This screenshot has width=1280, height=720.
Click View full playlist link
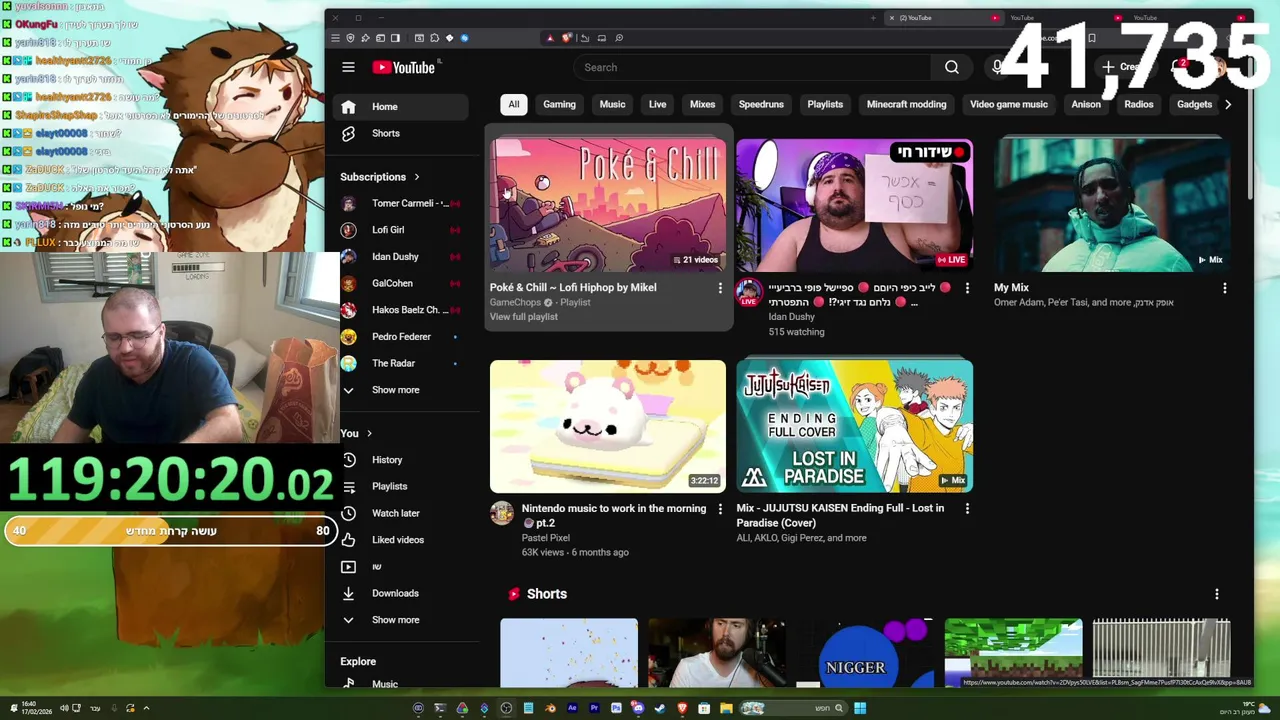tap(523, 317)
